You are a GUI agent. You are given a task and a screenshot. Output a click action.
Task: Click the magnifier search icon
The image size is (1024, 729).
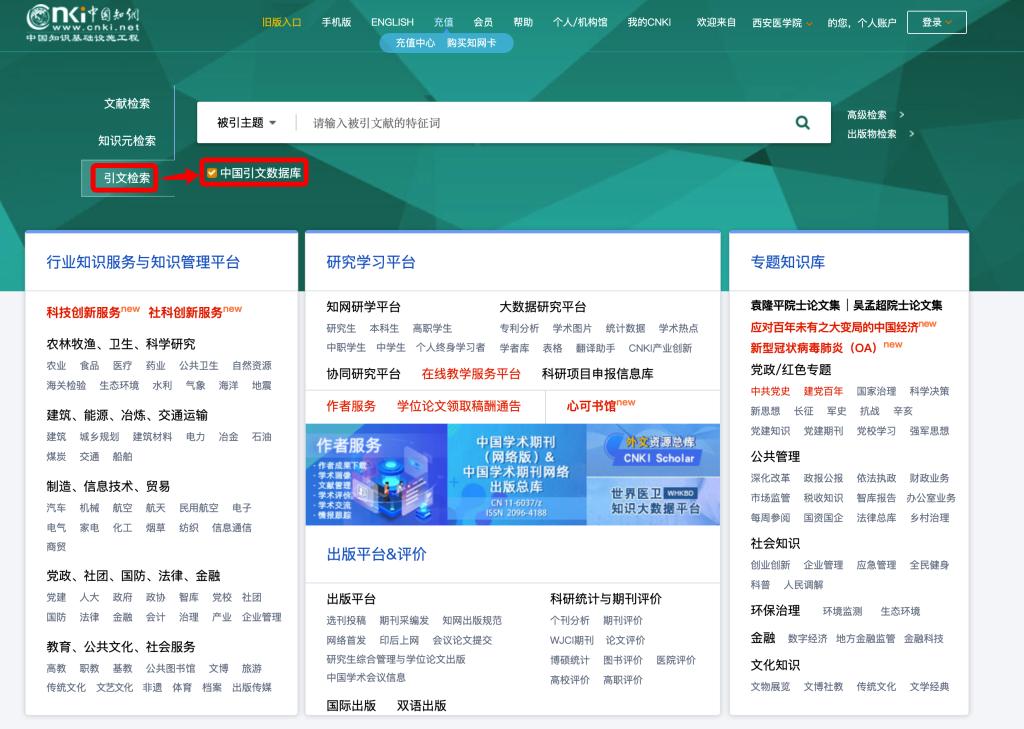point(802,122)
